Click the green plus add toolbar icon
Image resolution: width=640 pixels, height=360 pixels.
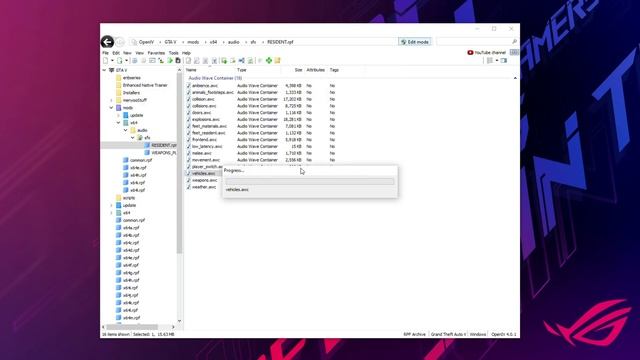(x=269, y=60)
